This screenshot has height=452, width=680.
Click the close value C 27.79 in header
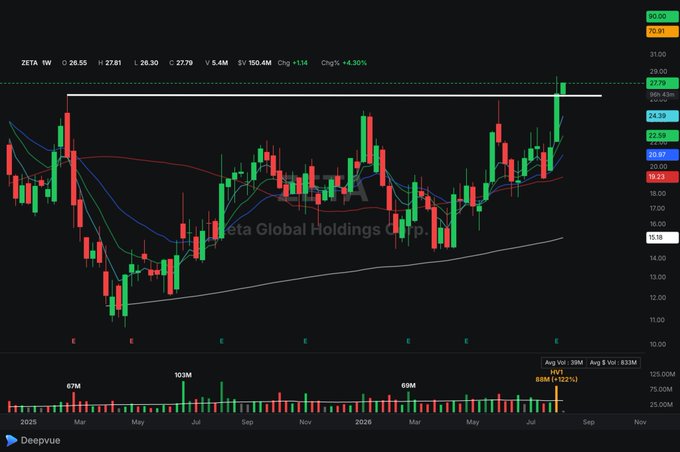(181, 63)
